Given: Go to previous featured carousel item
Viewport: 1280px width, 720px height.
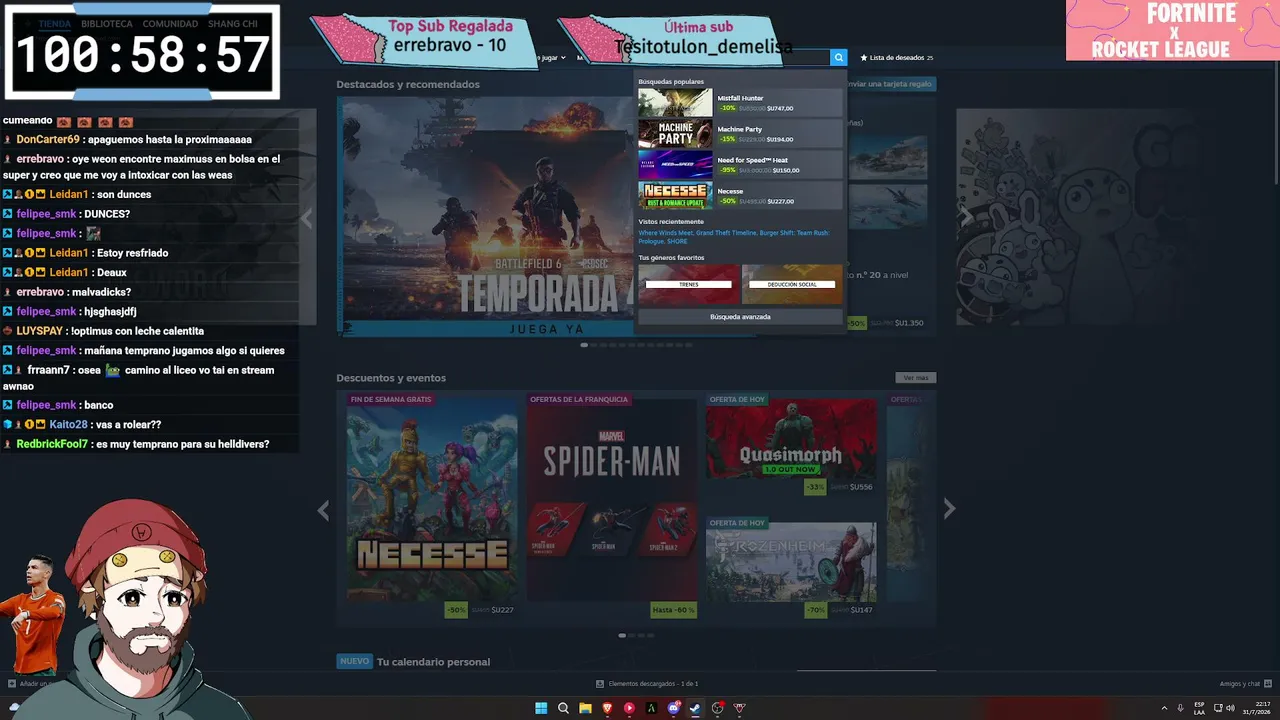Looking at the screenshot, I should 307,216.
